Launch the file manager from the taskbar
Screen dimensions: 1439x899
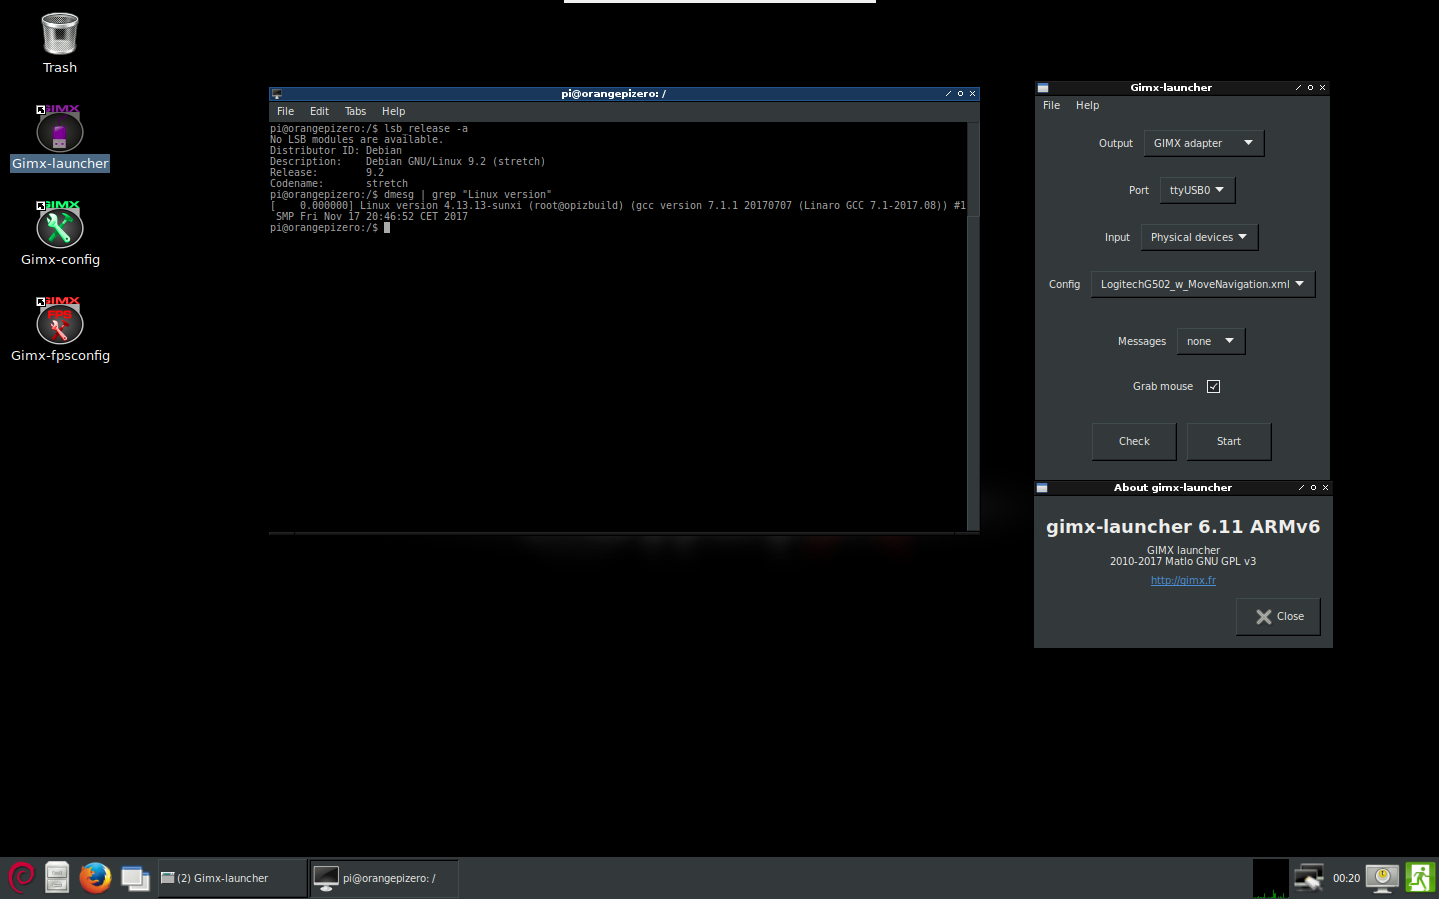(57, 877)
